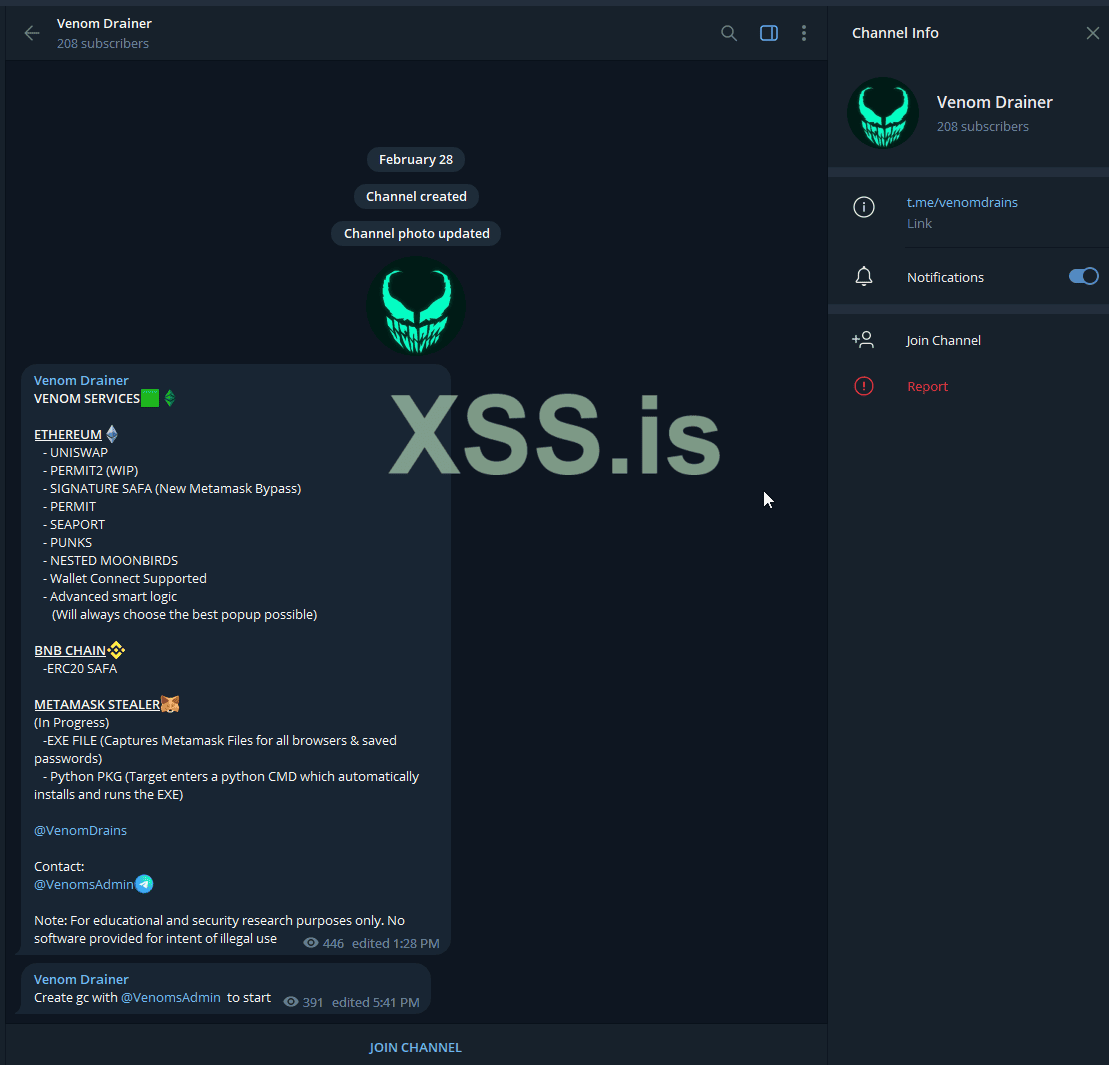Screen dimensions: 1109x1065
Task: Click the '-ERC20 SAFA' line
Action: [80, 668]
